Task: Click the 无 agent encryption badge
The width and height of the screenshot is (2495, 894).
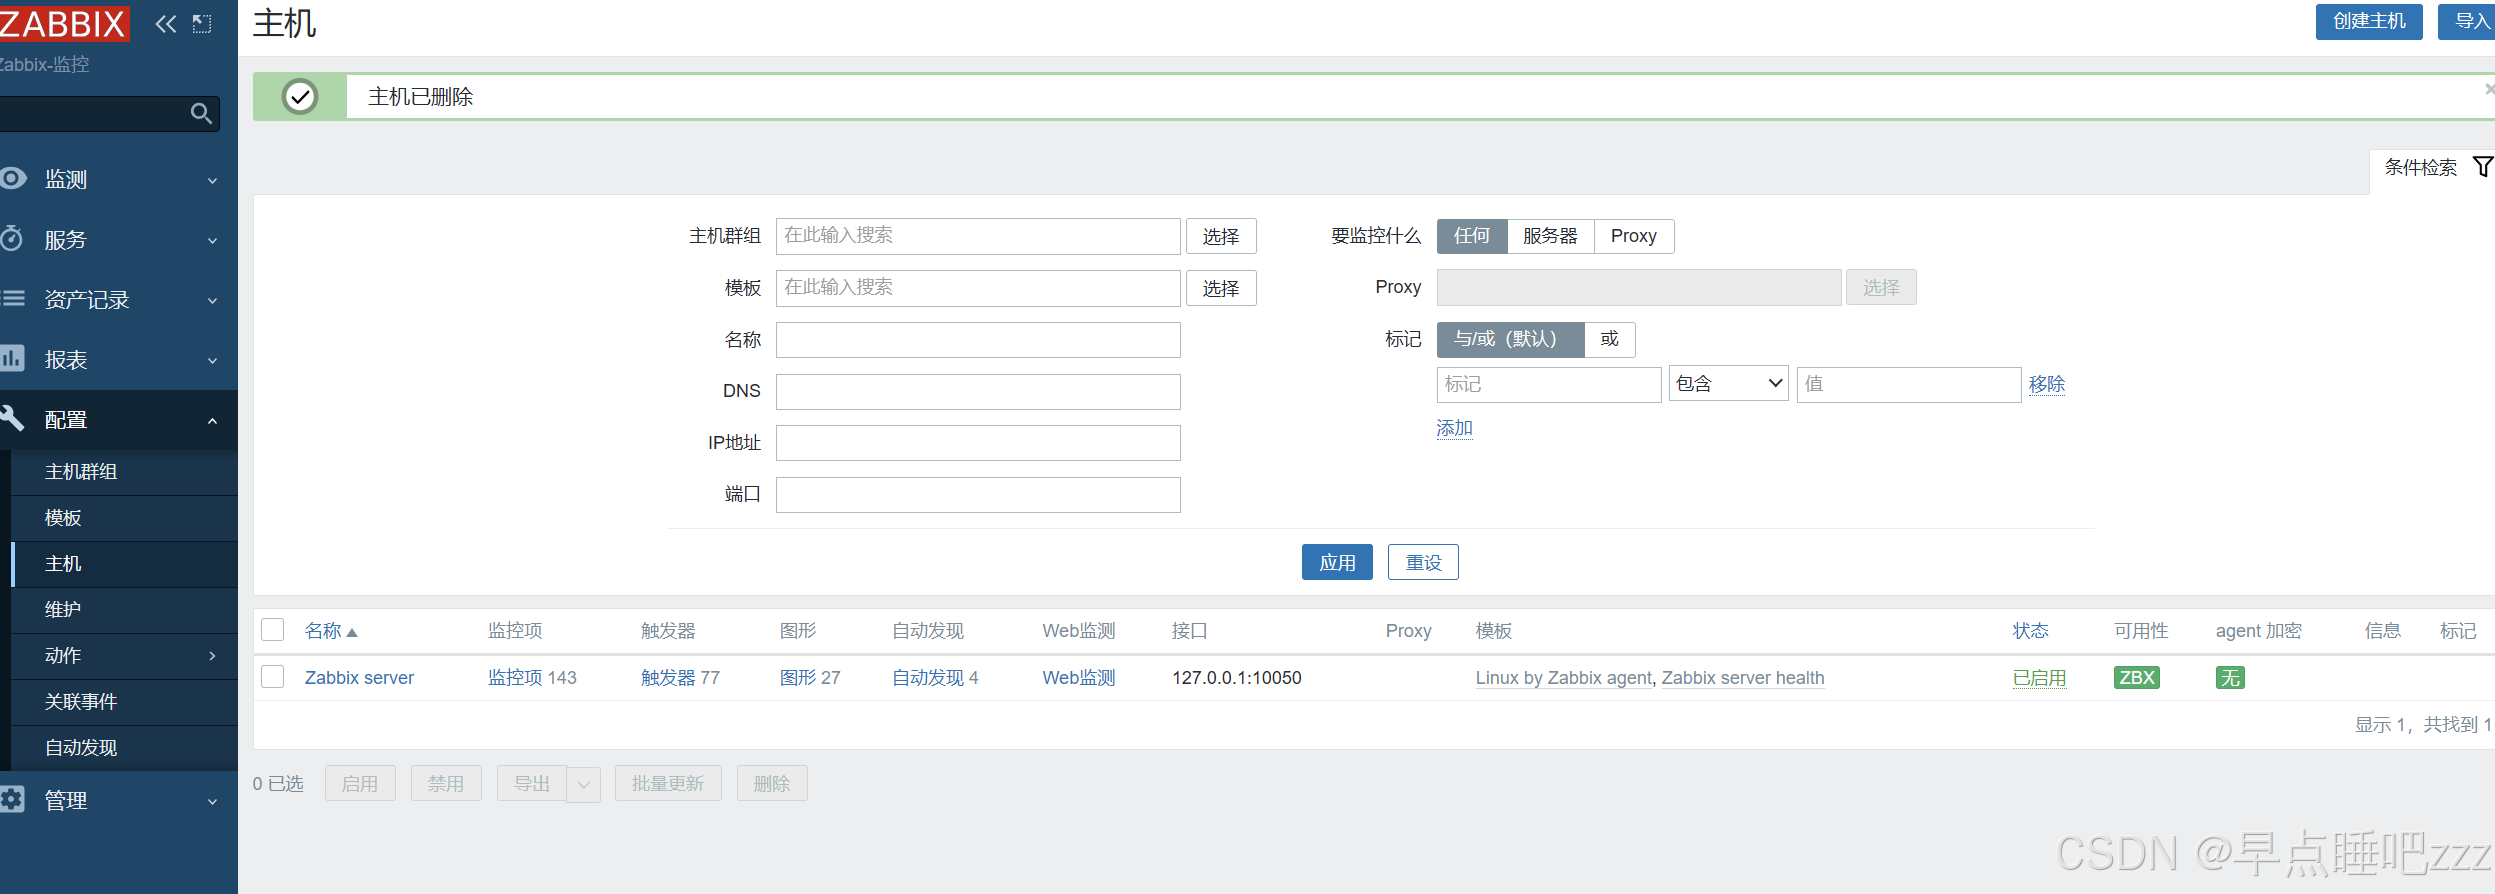Action: (x=2230, y=678)
